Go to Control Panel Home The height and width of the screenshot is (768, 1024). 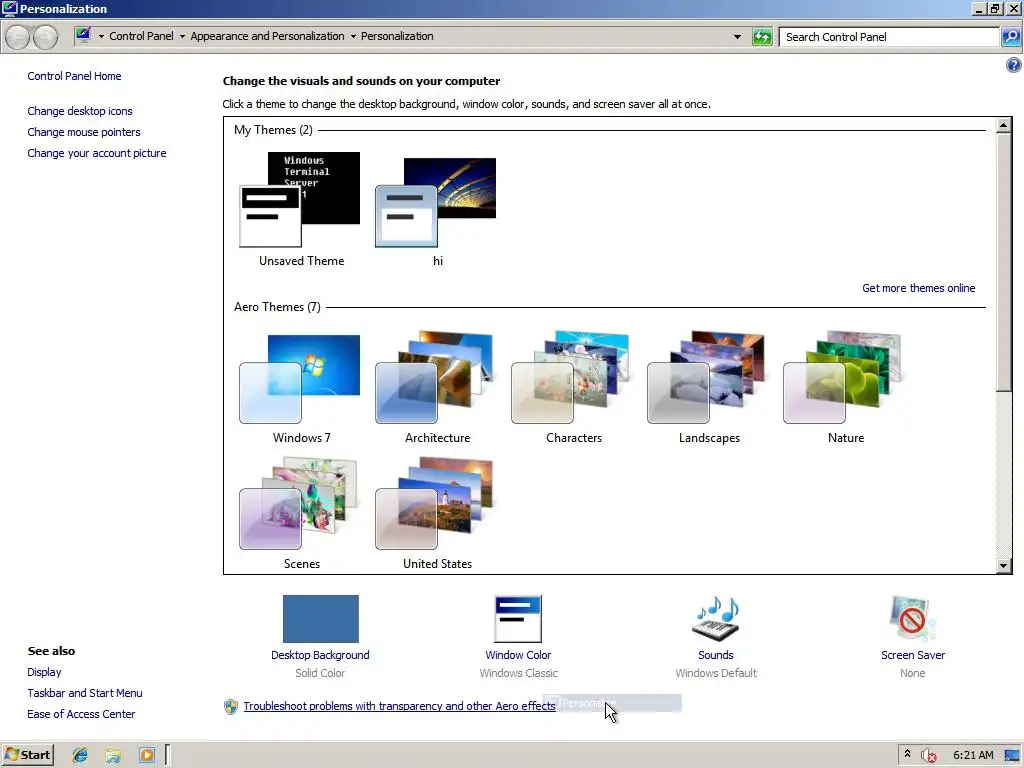74,76
